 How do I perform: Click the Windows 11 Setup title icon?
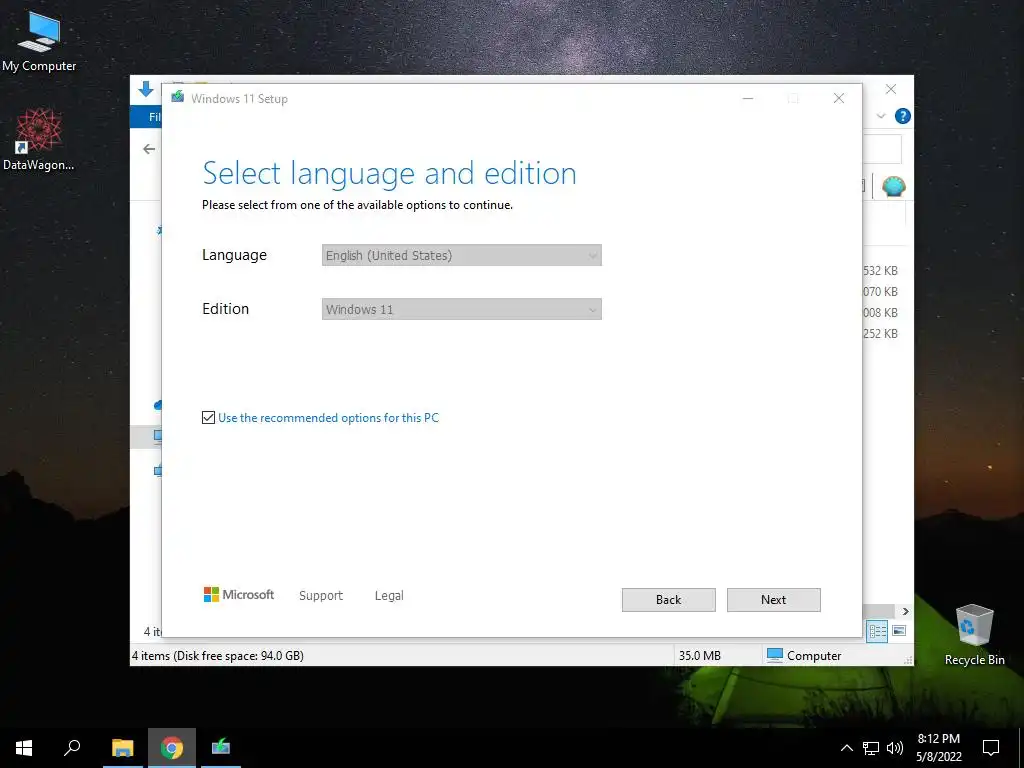pyautogui.click(x=177, y=97)
